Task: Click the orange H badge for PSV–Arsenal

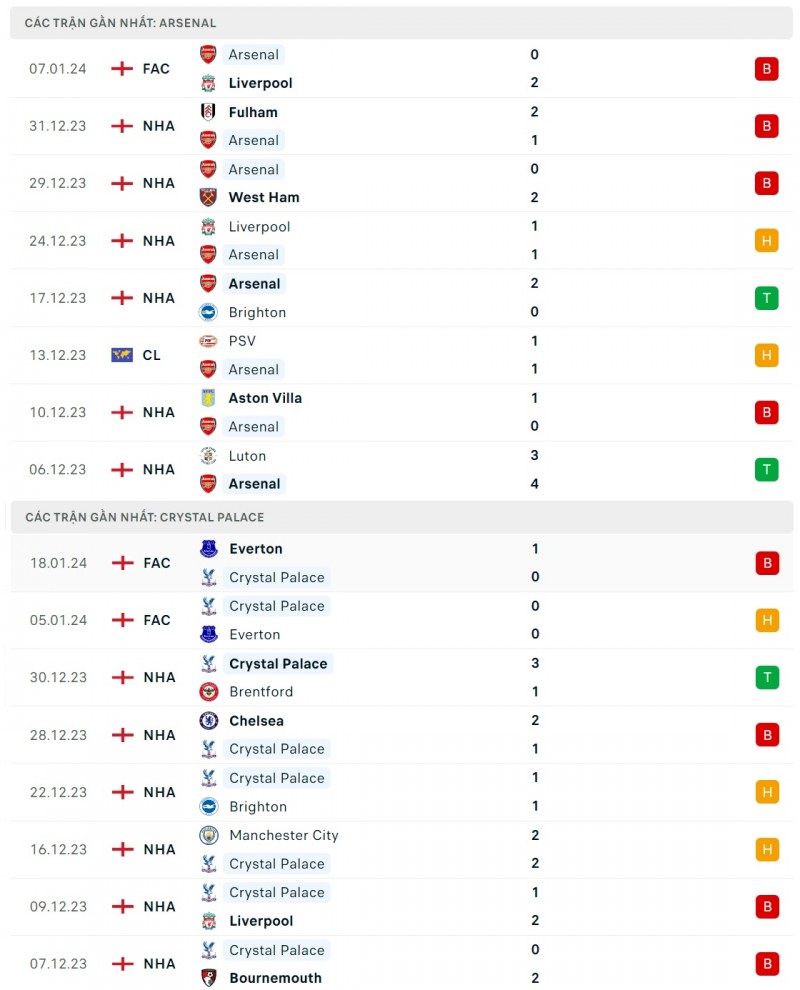Action: coord(767,355)
